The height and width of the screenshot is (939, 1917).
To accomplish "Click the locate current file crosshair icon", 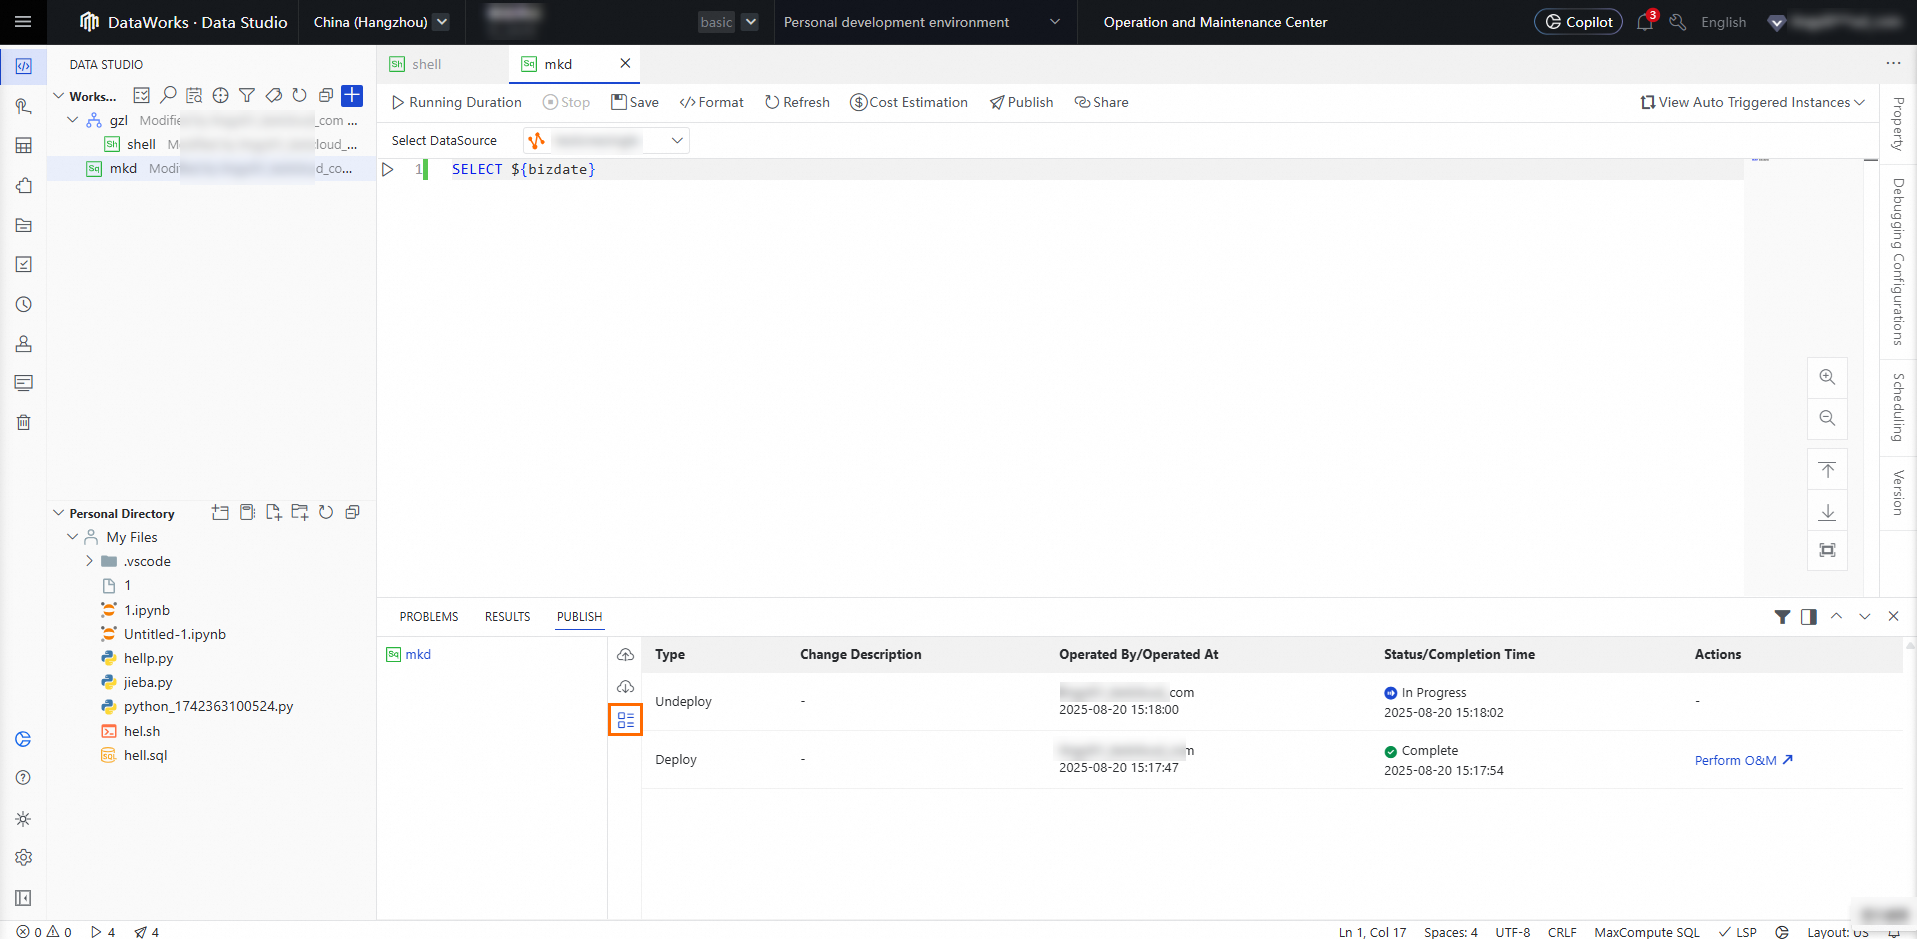I will [x=220, y=96].
